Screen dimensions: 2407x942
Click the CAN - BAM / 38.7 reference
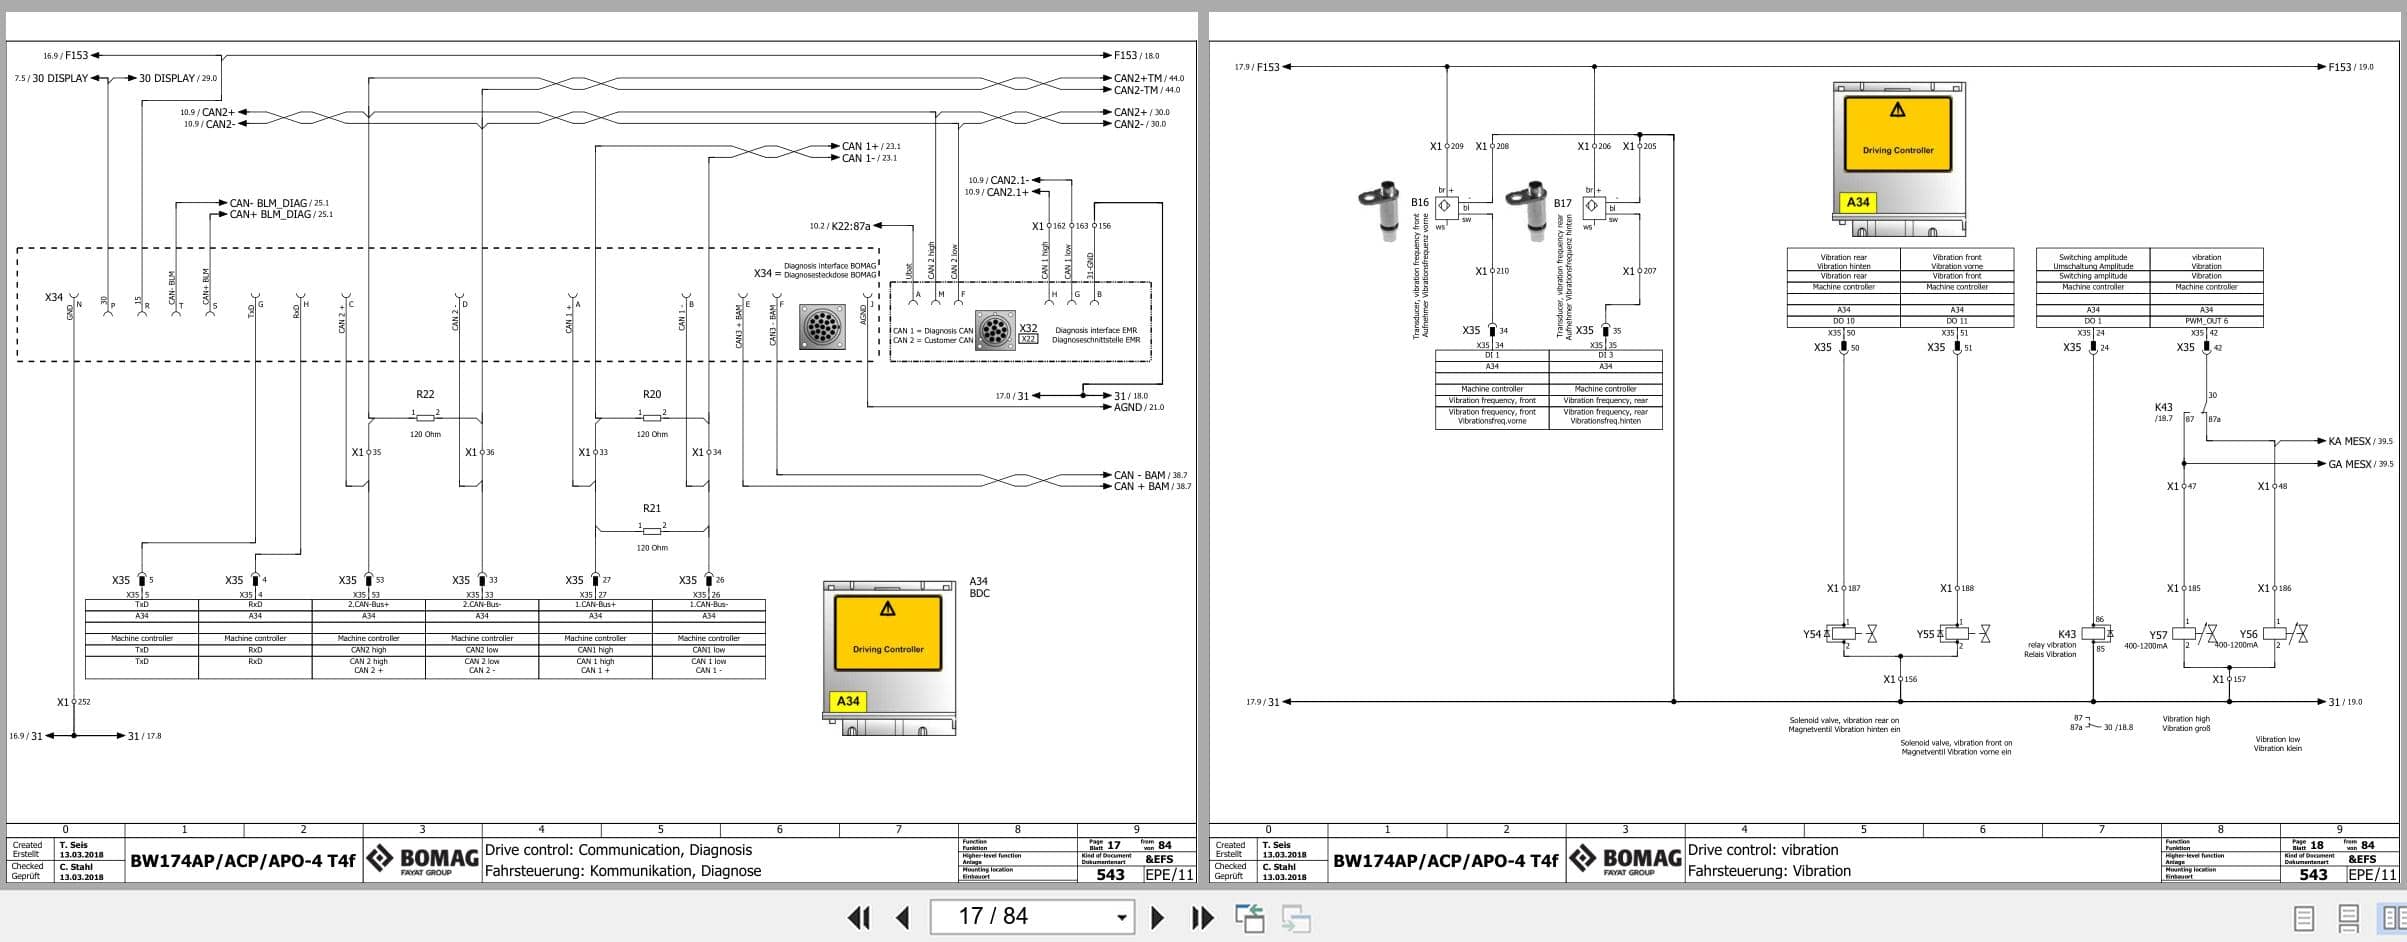coord(1151,475)
